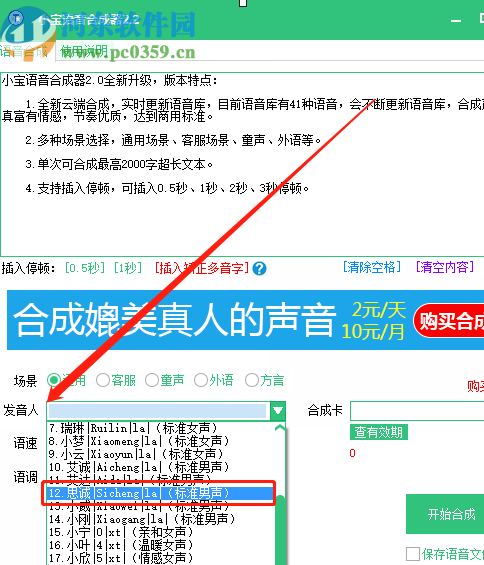Click into the main text editing area

pyautogui.click(x=242, y=164)
